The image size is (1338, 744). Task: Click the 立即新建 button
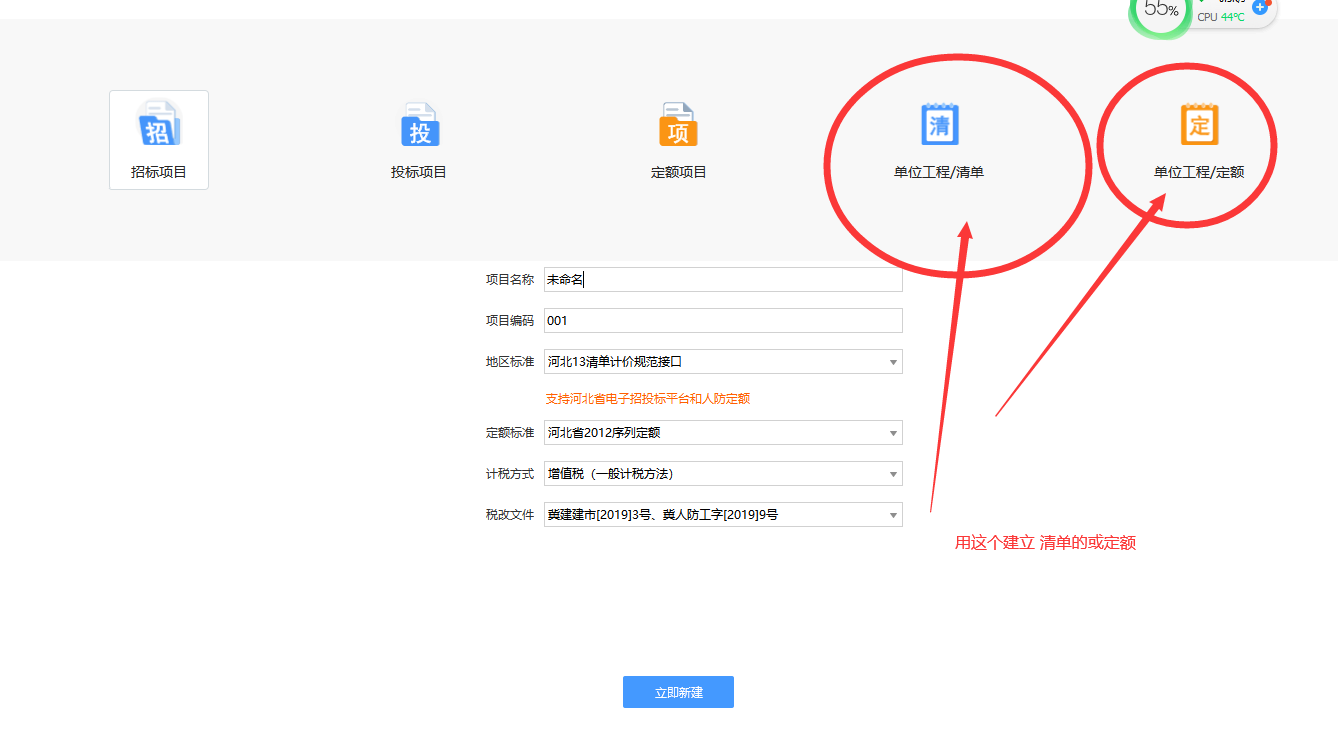click(678, 692)
